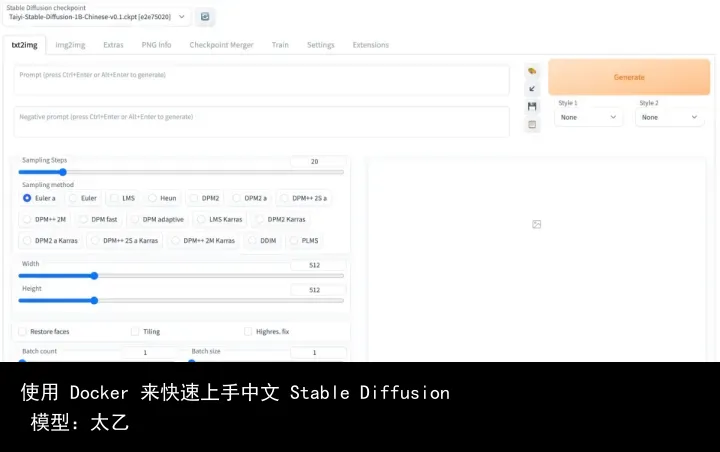
Task: Select the DDIM sampling method
Action: click(x=263, y=240)
